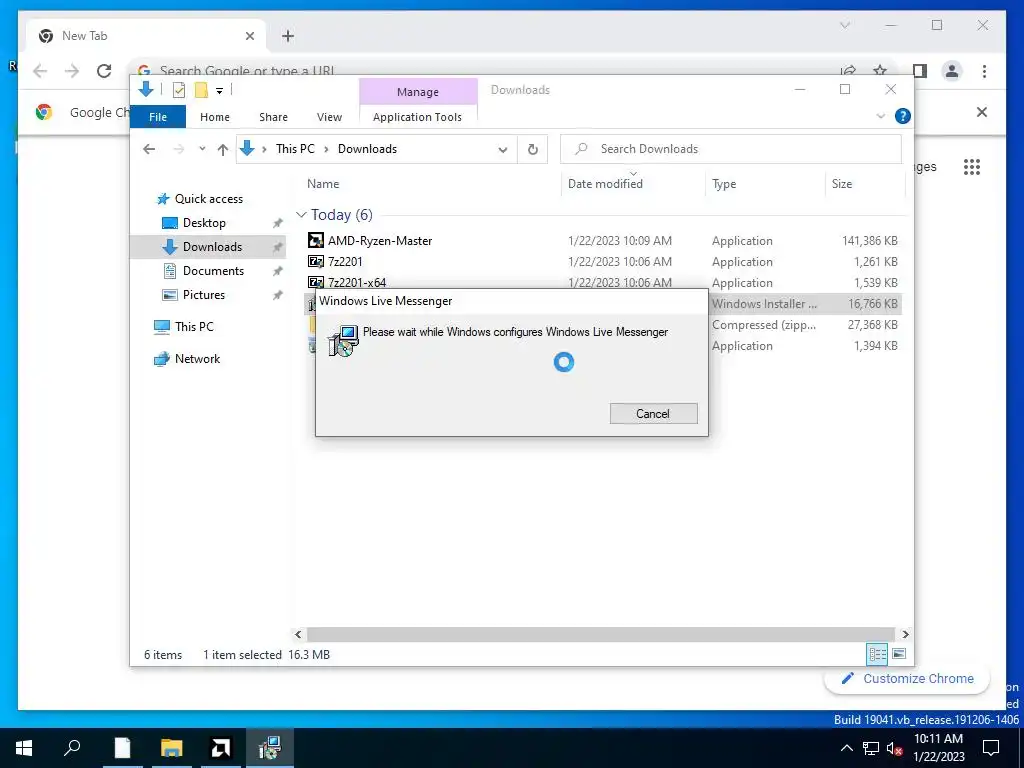Screen dimensions: 1024x768
Task: Click Downloads in address breadcrumb
Action: tap(367, 149)
